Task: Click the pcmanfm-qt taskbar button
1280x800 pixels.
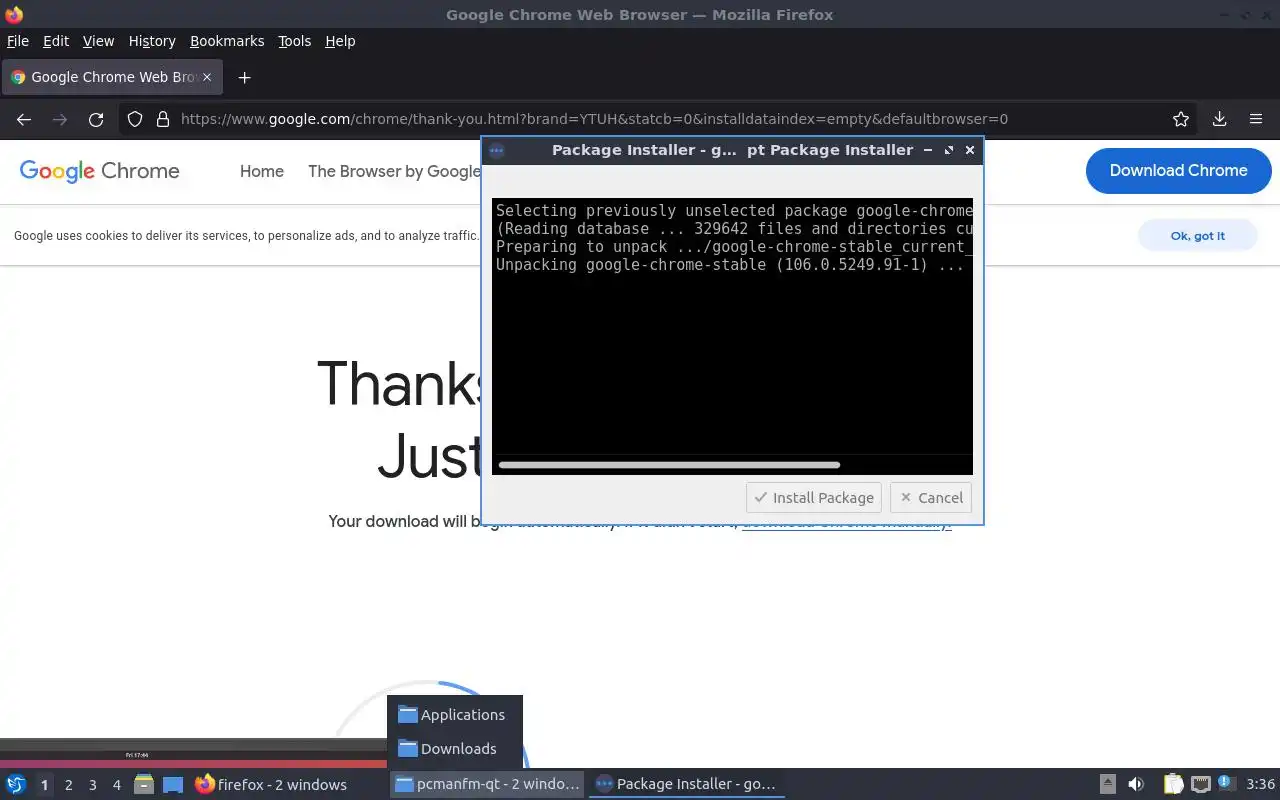Action: (x=488, y=785)
